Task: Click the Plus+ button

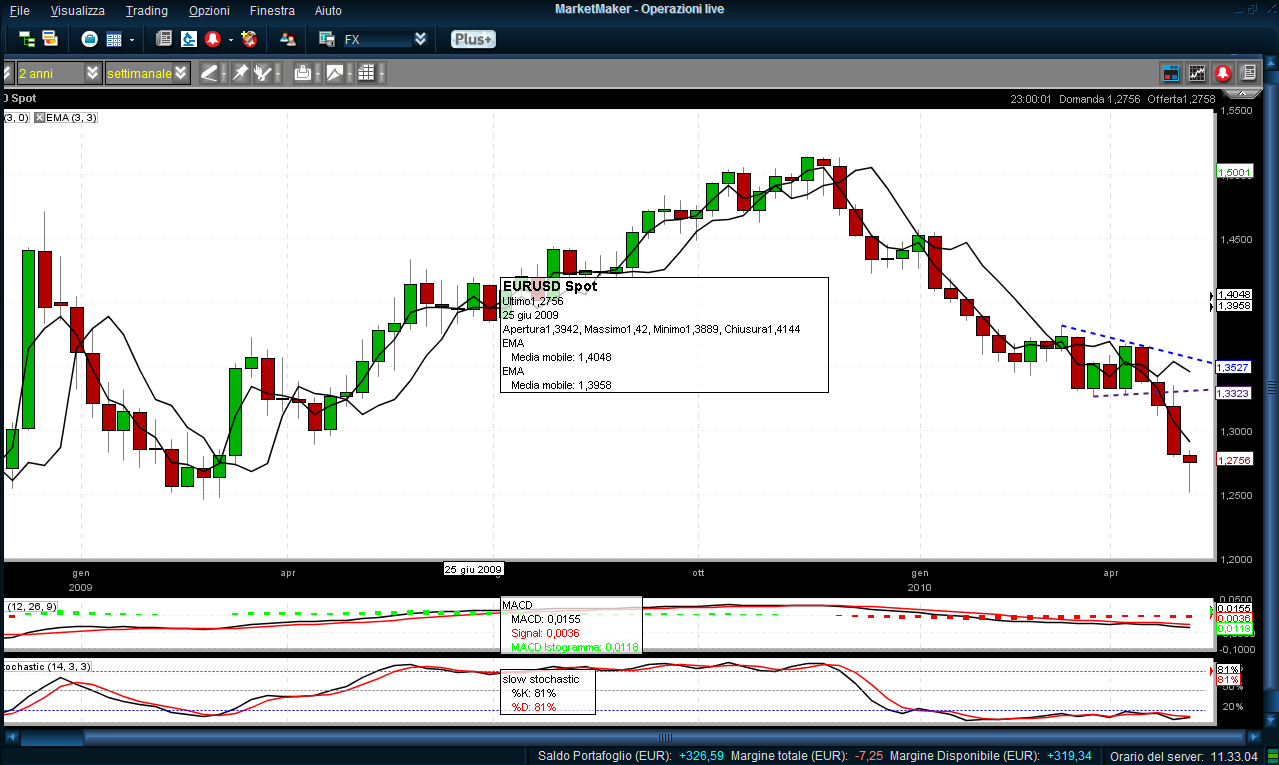Action: pos(472,39)
